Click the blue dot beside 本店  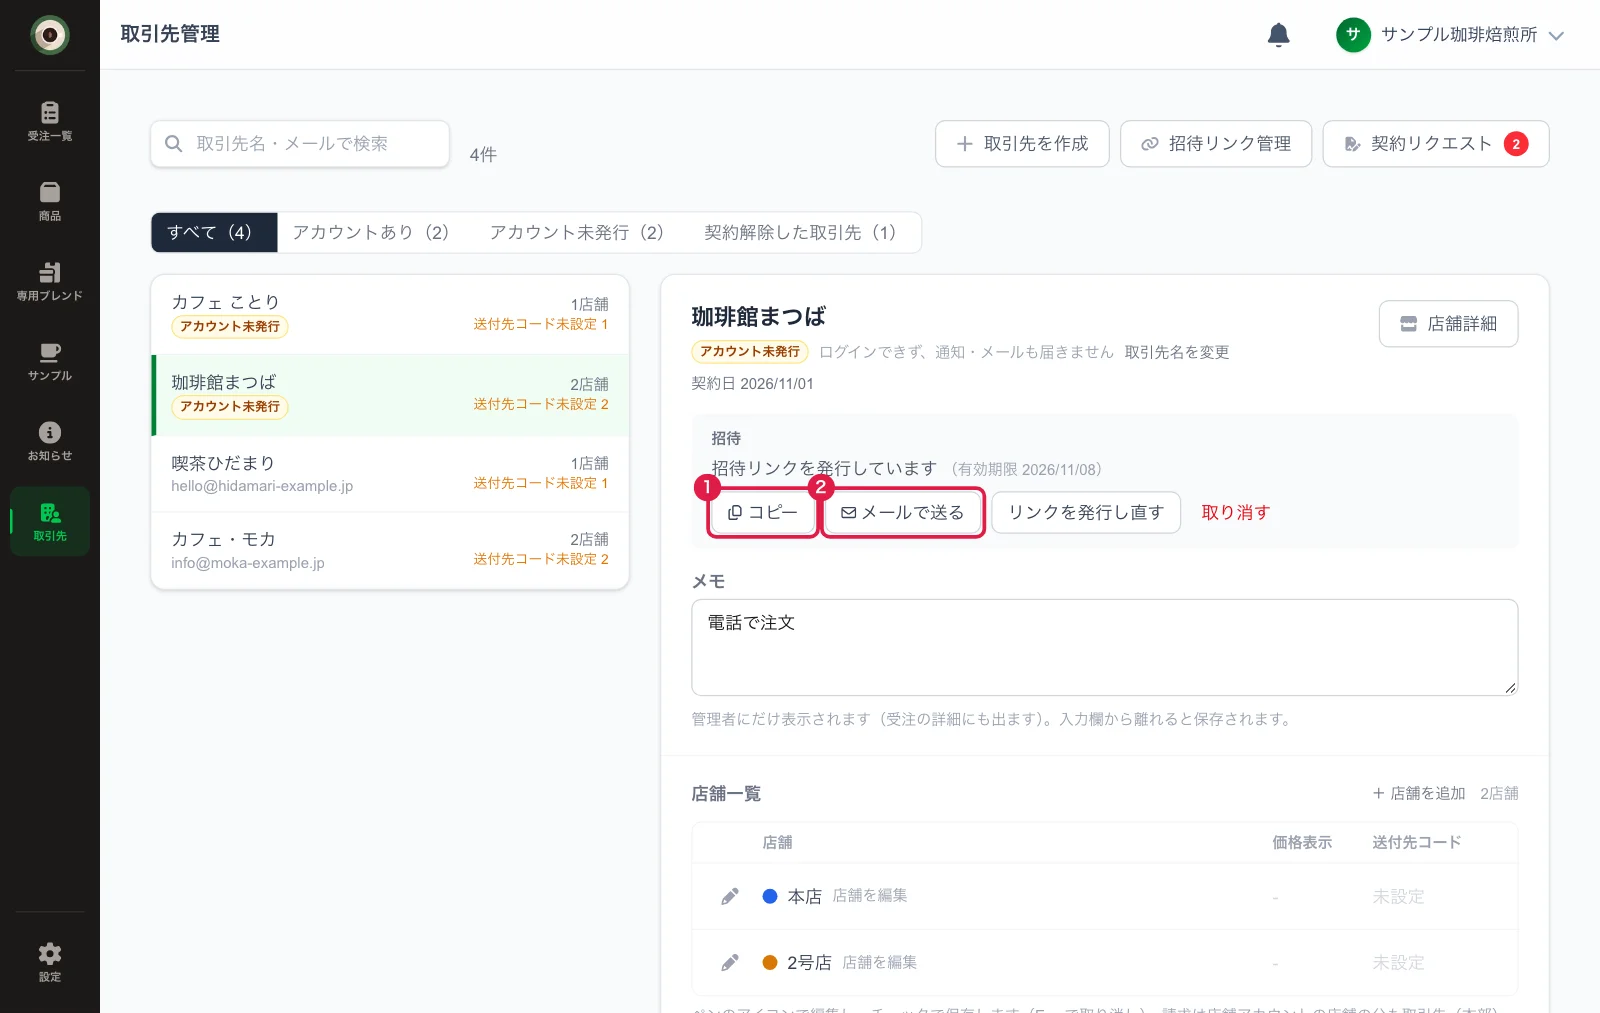[770, 896]
